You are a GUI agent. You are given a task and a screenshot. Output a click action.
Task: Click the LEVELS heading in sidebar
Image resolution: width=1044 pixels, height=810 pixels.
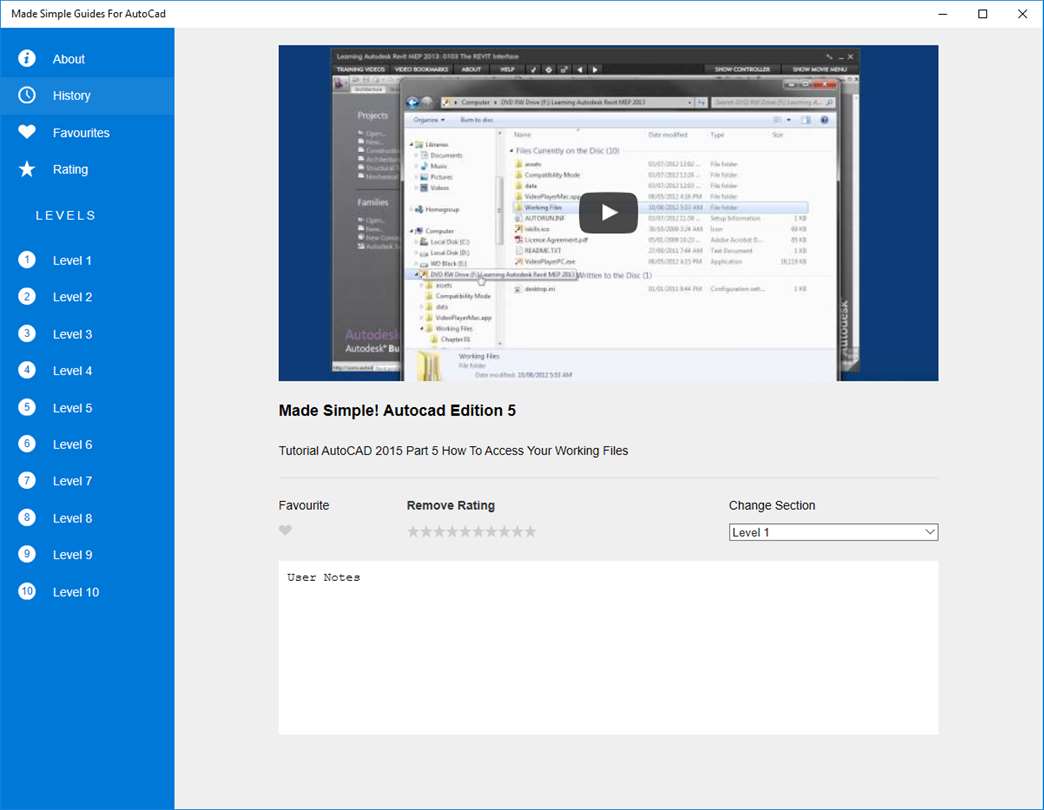[66, 216]
